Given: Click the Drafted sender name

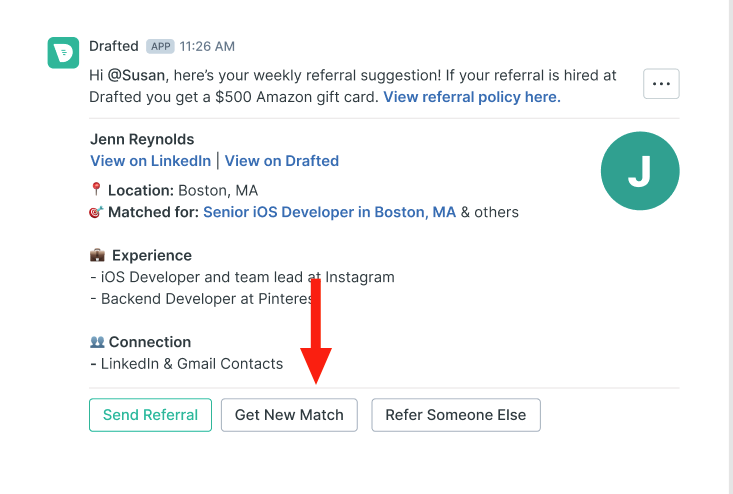Looking at the screenshot, I should (x=114, y=46).
